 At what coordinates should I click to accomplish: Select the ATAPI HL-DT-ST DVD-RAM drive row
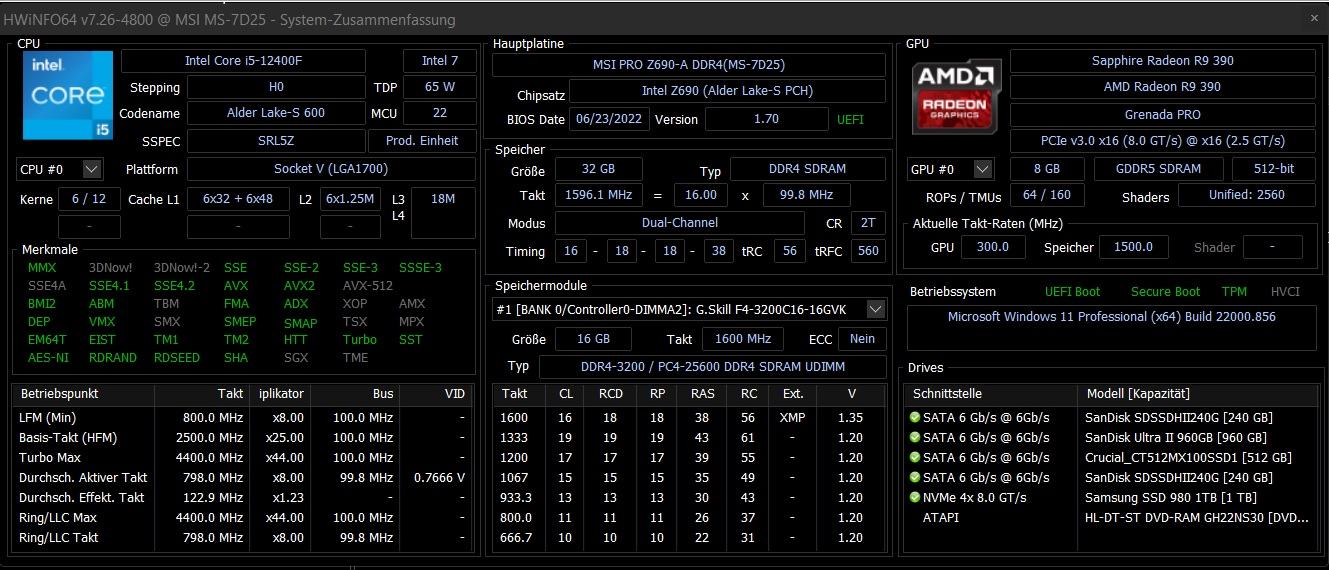[x=1111, y=517]
